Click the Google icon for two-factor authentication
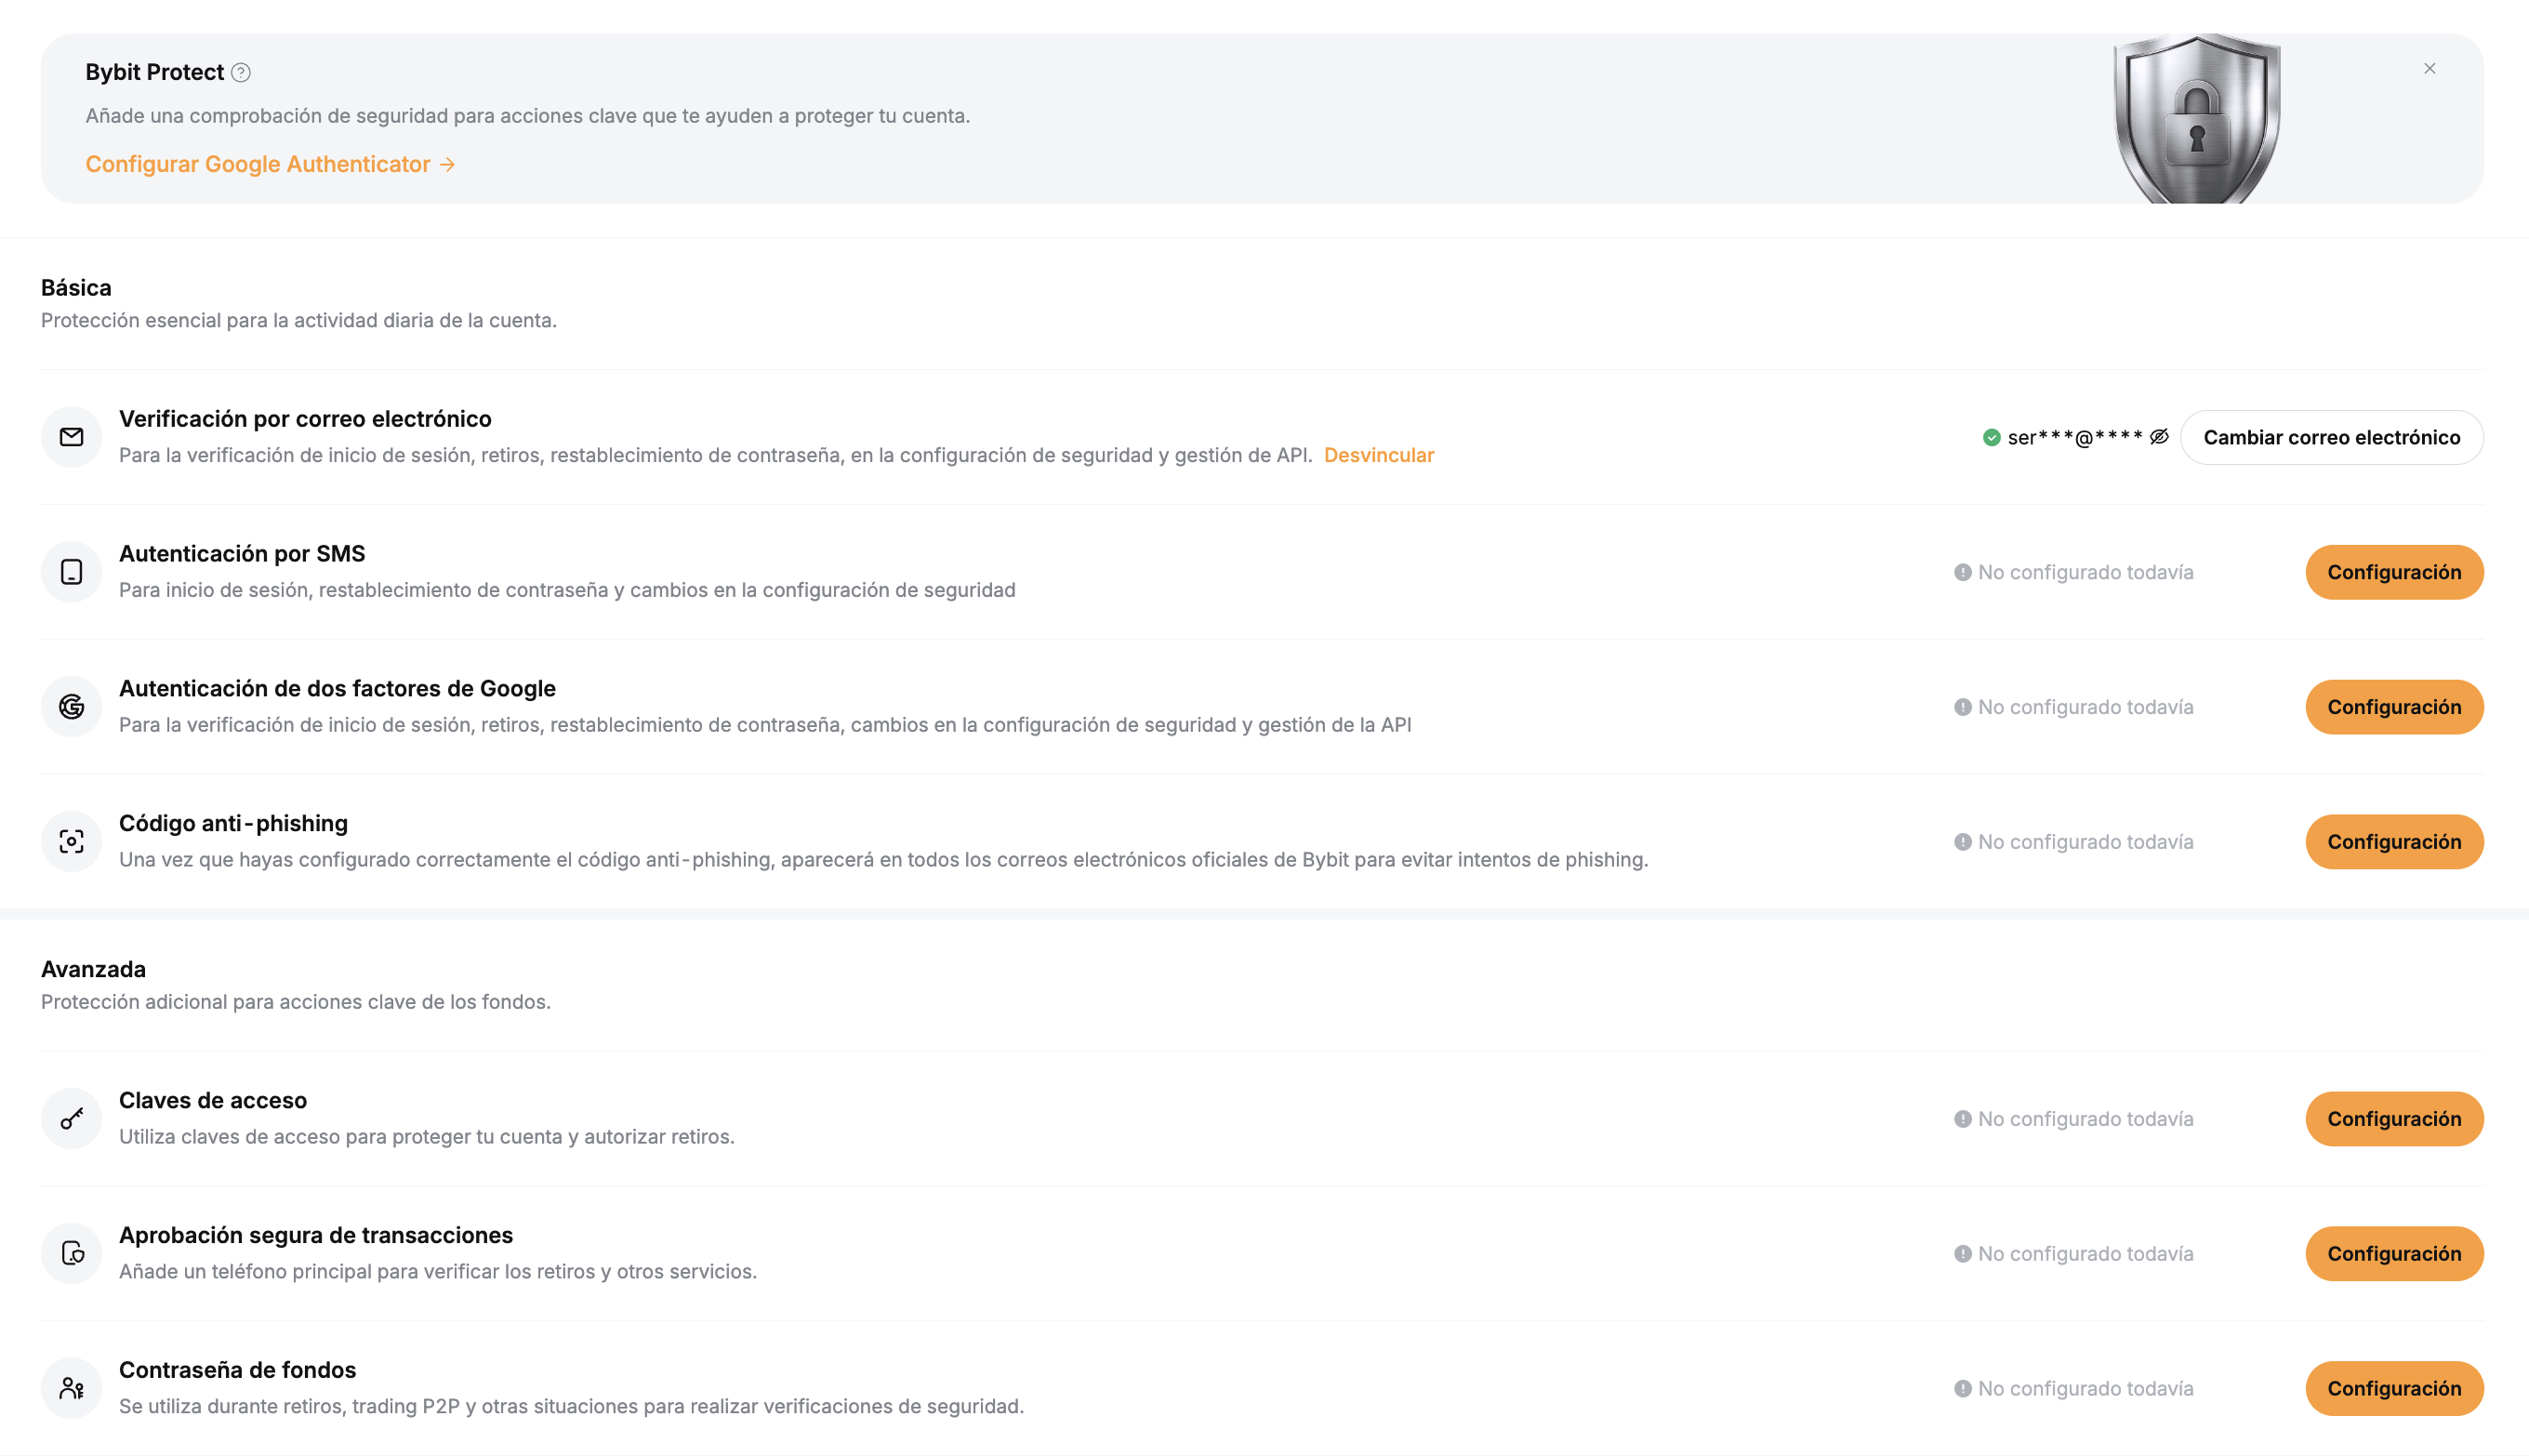 (71, 707)
